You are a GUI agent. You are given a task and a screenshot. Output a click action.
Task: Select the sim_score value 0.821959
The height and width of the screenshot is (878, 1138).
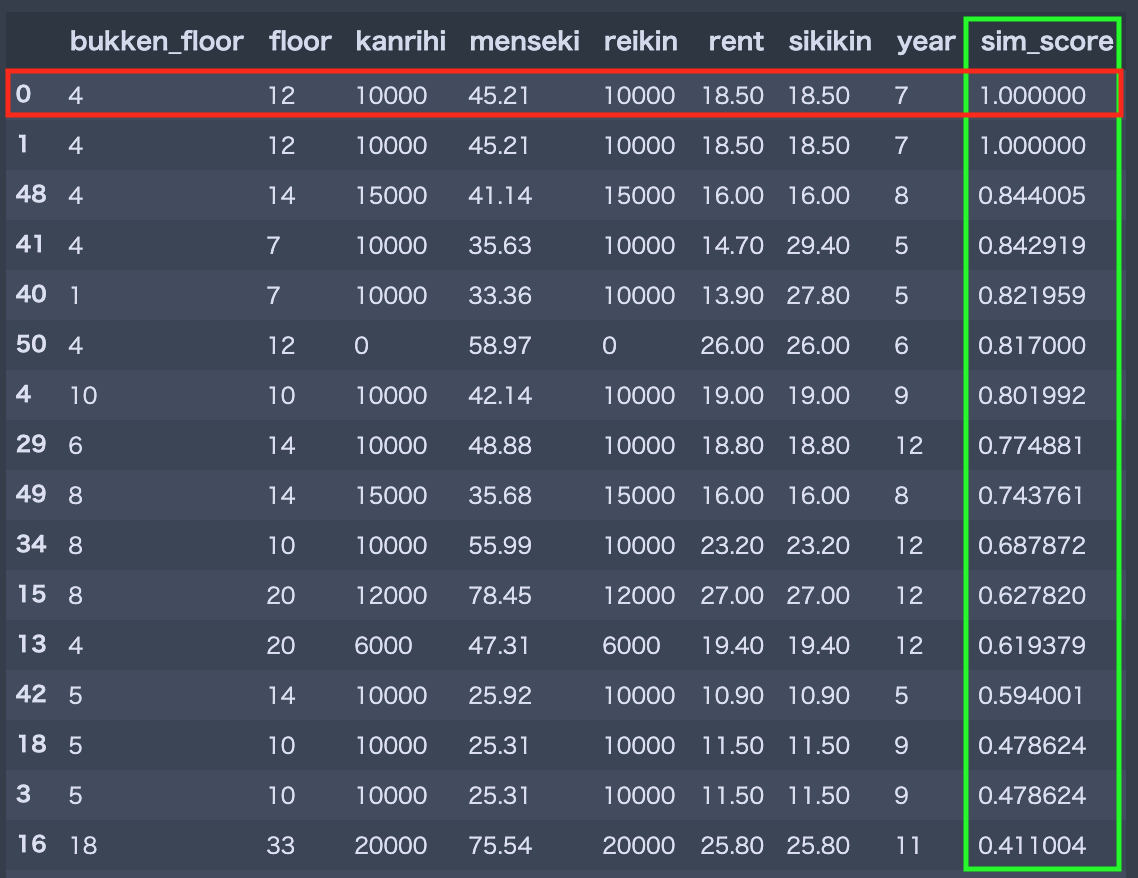pos(1031,295)
